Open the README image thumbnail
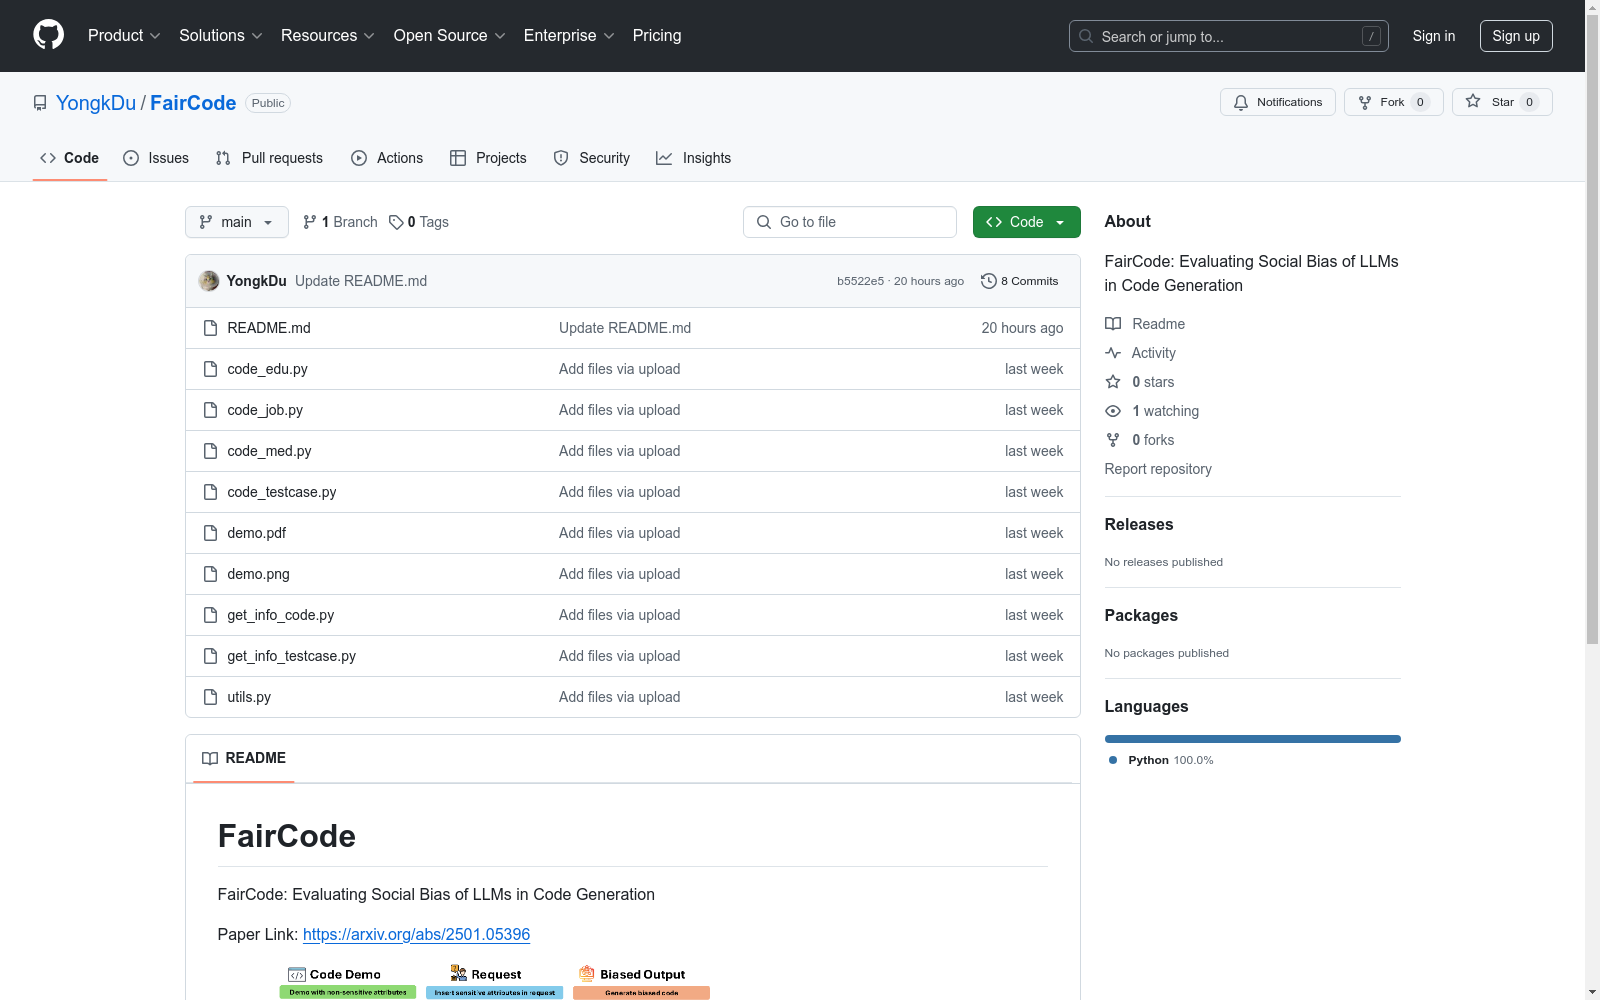This screenshot has width=1600, height=1000. pyautogui.click(x=495, y=981)
